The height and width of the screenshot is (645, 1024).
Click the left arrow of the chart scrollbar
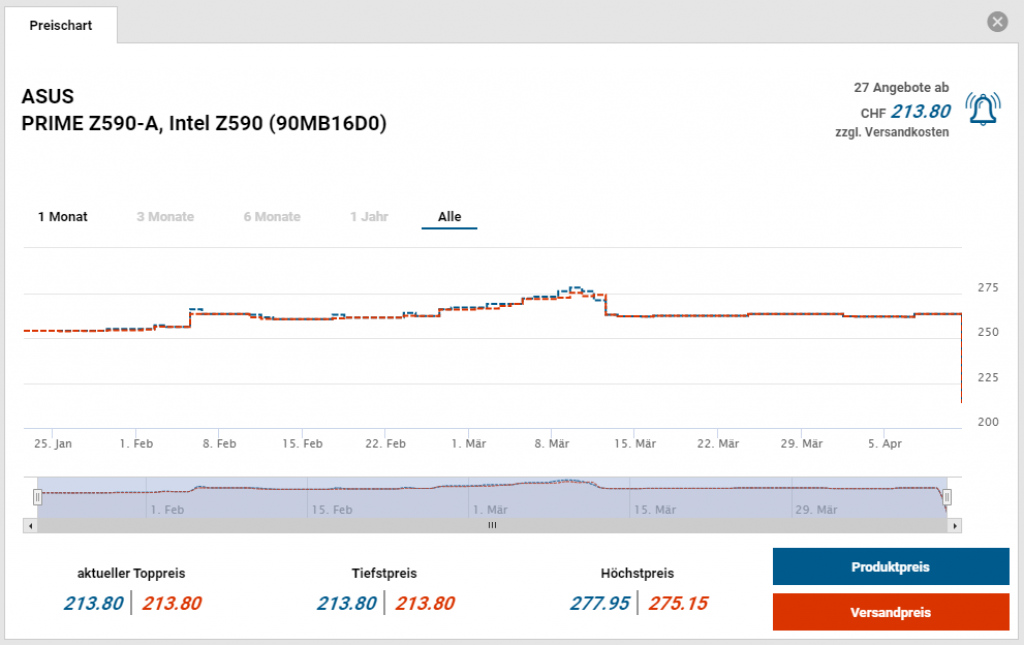click(x=30, y=525)
